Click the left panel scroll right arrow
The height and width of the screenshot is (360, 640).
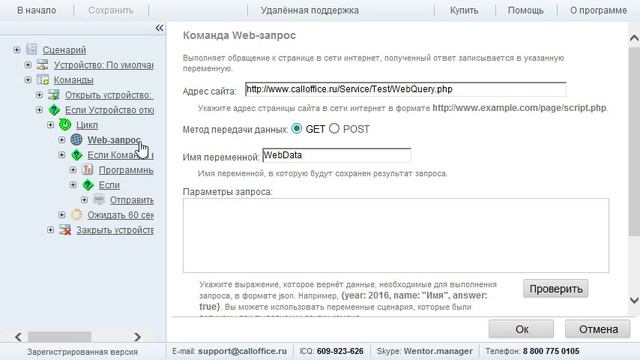[x=138, y=337]
